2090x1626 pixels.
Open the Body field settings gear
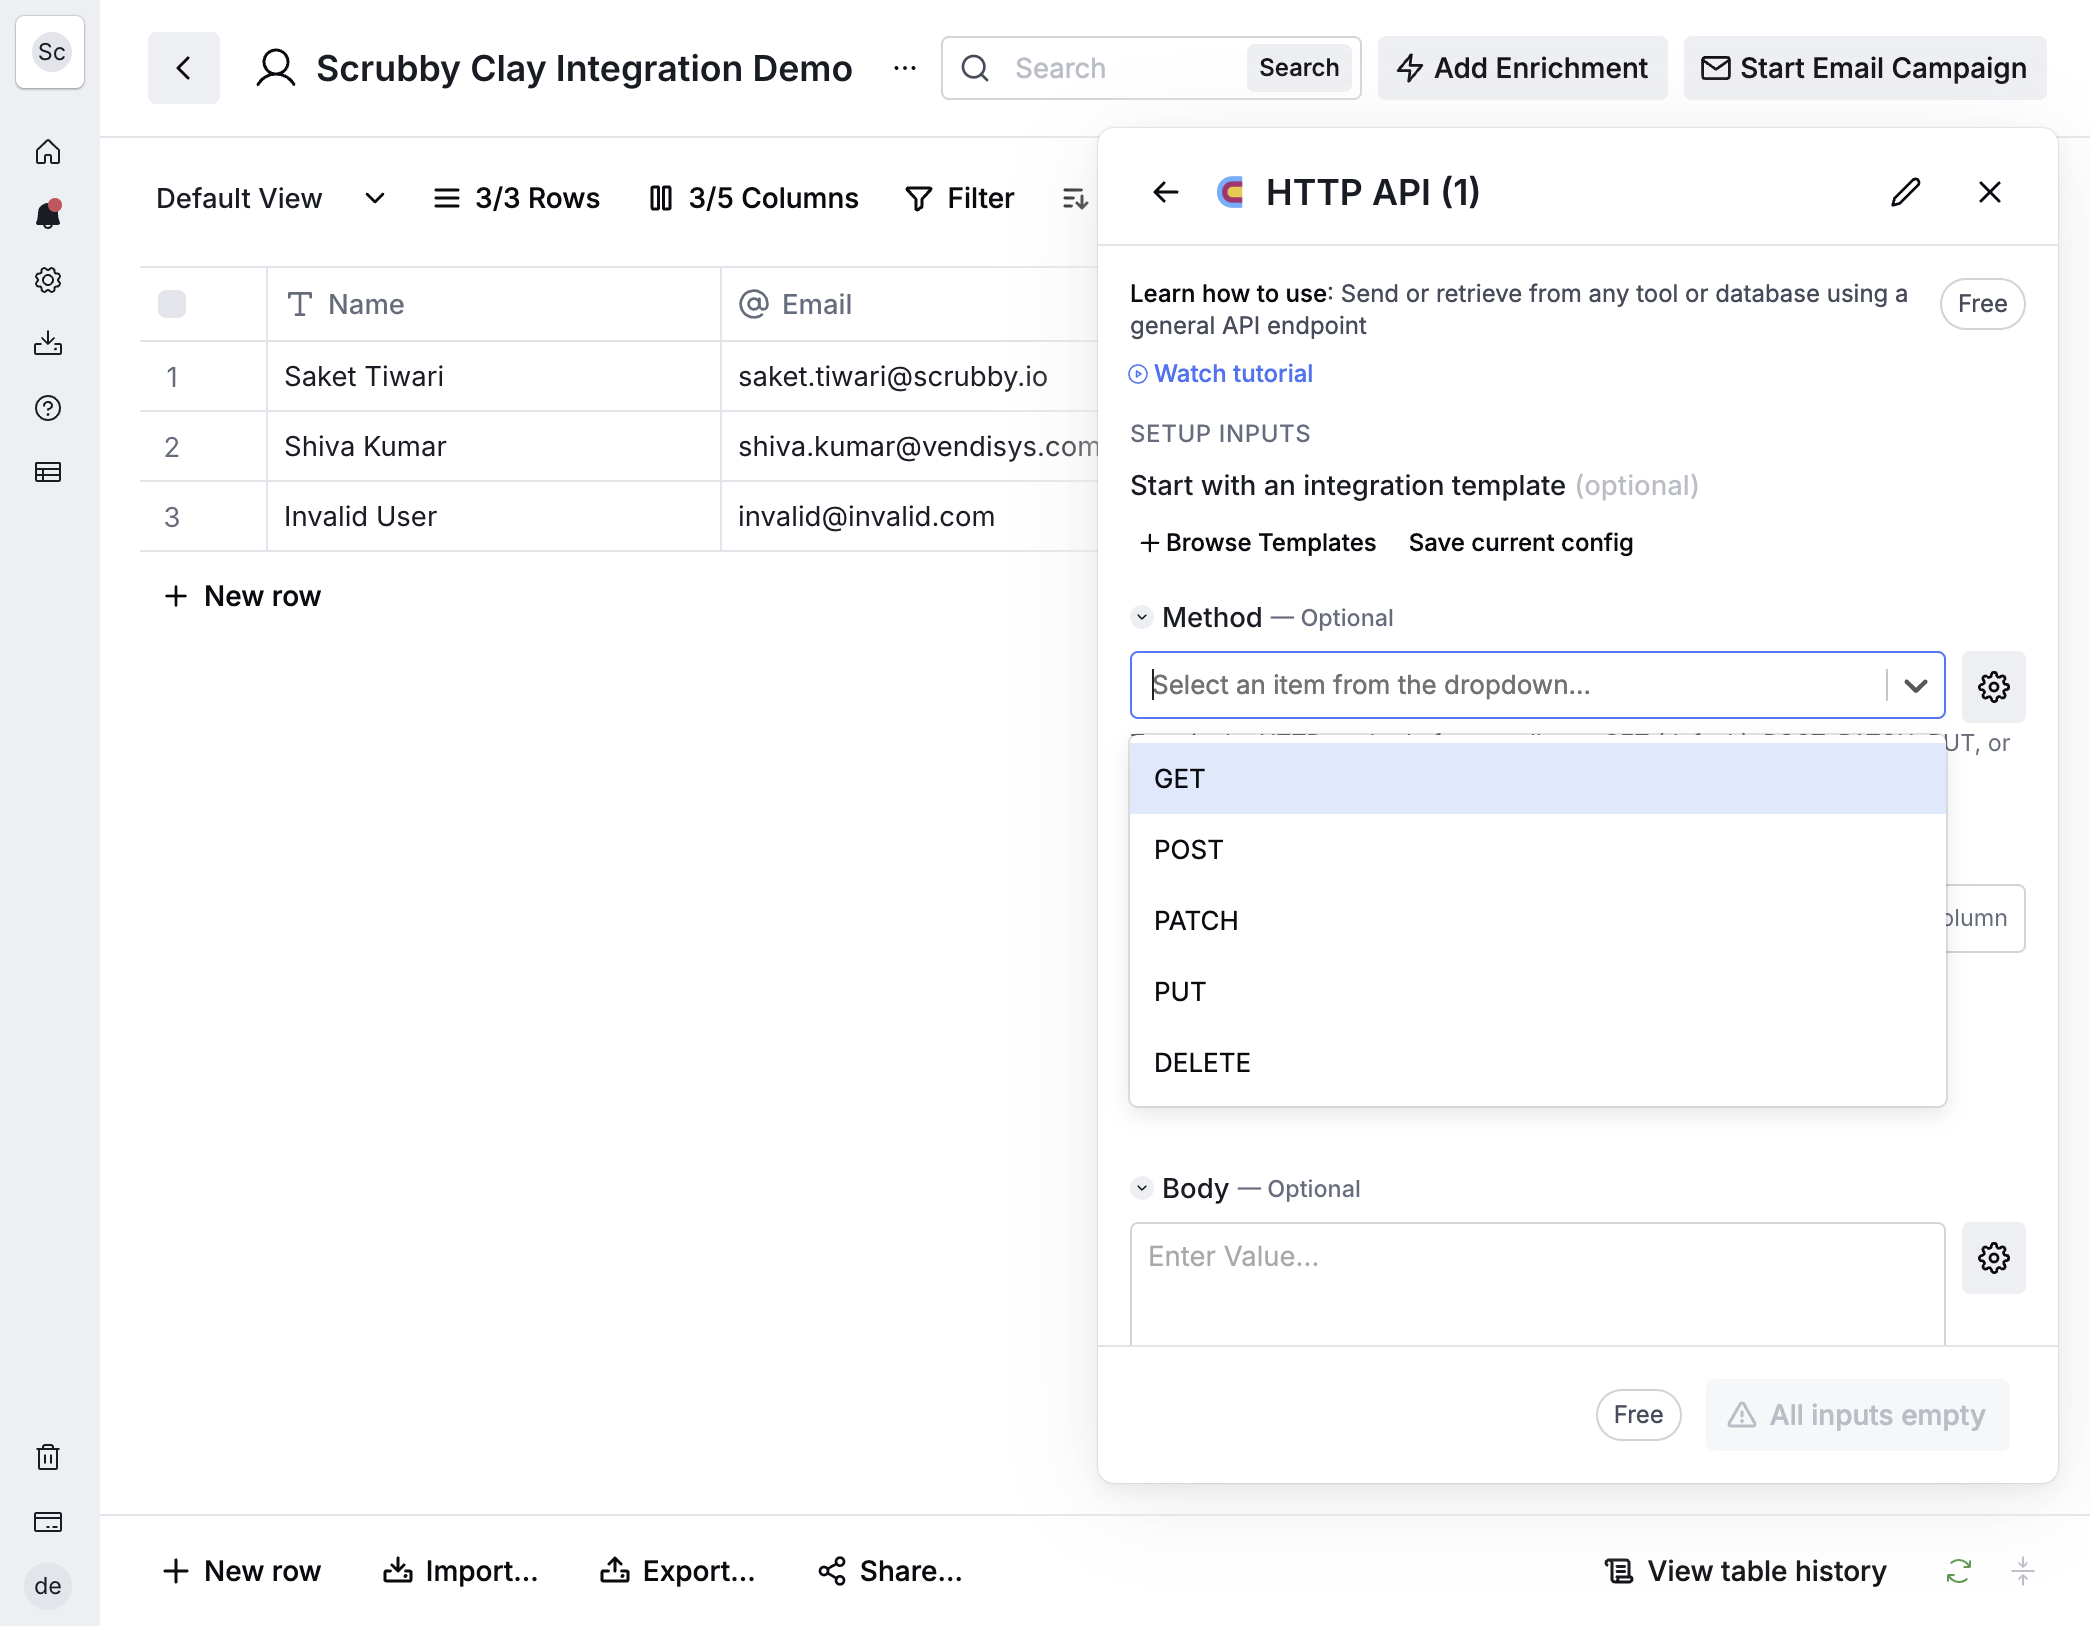pos(1994,1258)
